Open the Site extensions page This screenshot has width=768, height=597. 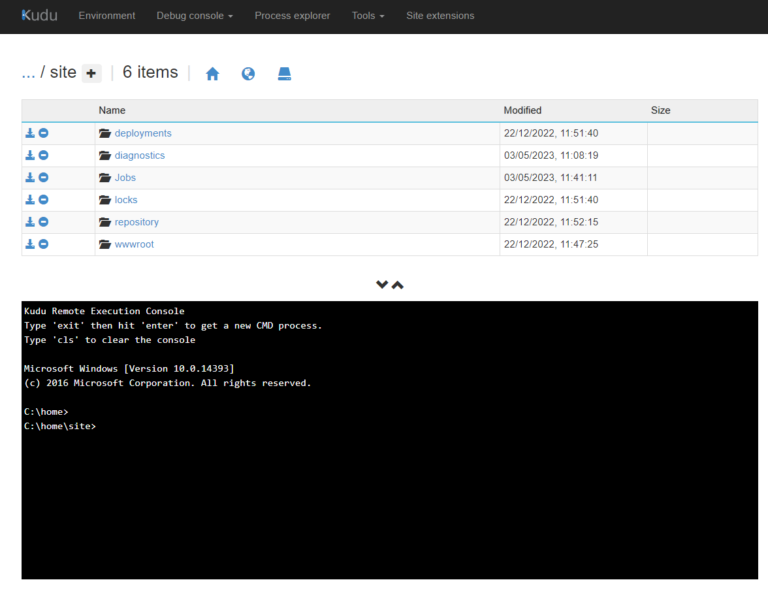pyautogui.click(x=440, y=16)
